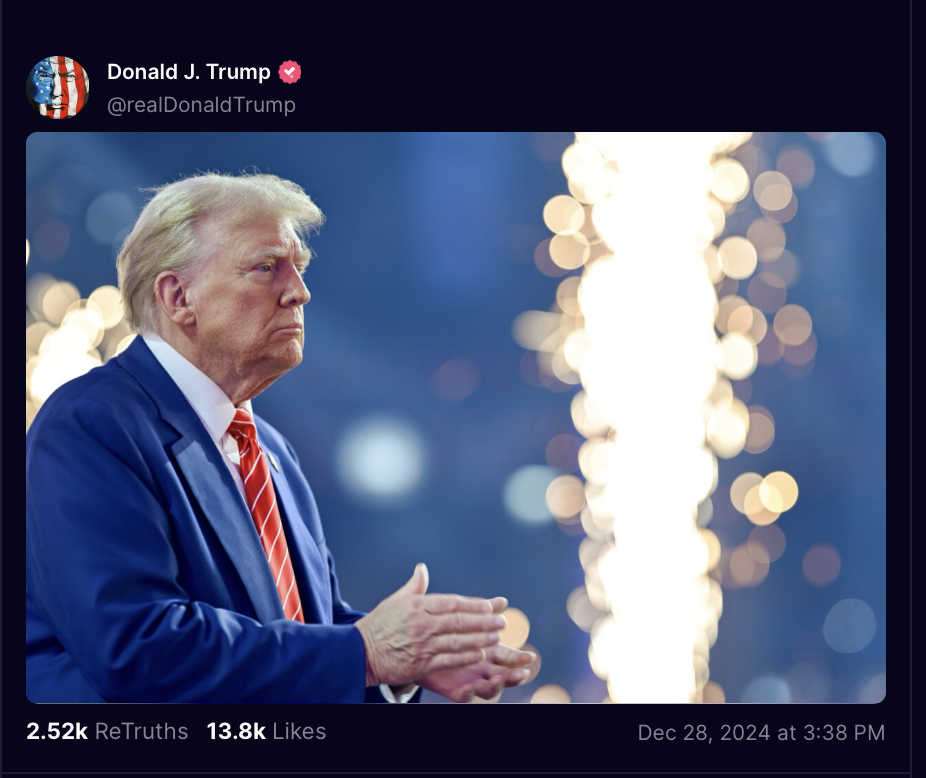This screenshot has height=778, width=926.
Task: Click the vertical divider at the right edge
Action: coord(910,389)
